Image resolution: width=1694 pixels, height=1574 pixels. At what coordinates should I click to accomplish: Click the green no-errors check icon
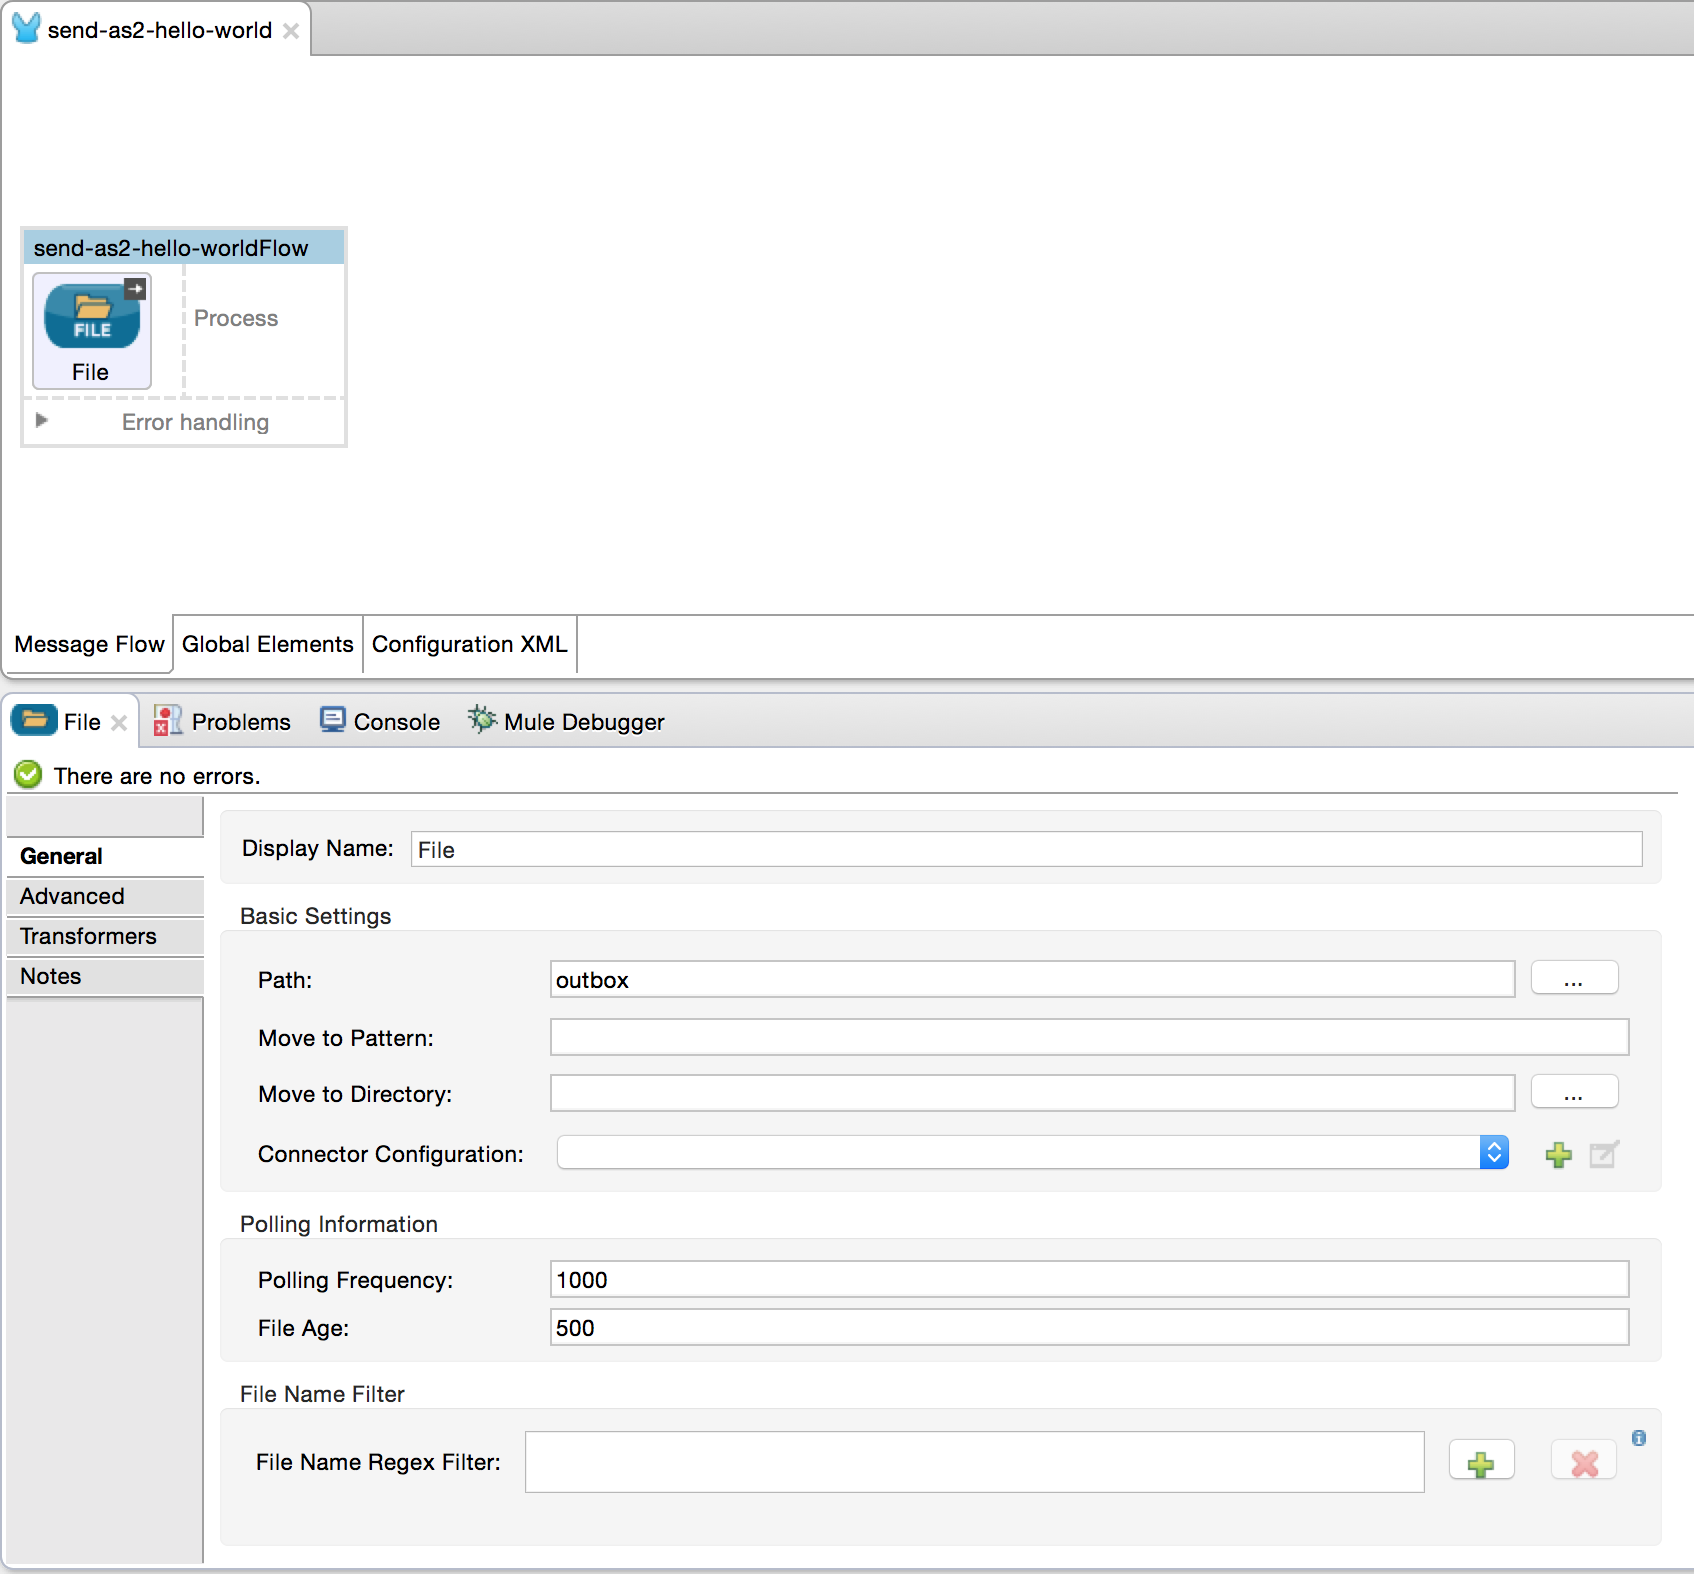click(x=28, y=775)
